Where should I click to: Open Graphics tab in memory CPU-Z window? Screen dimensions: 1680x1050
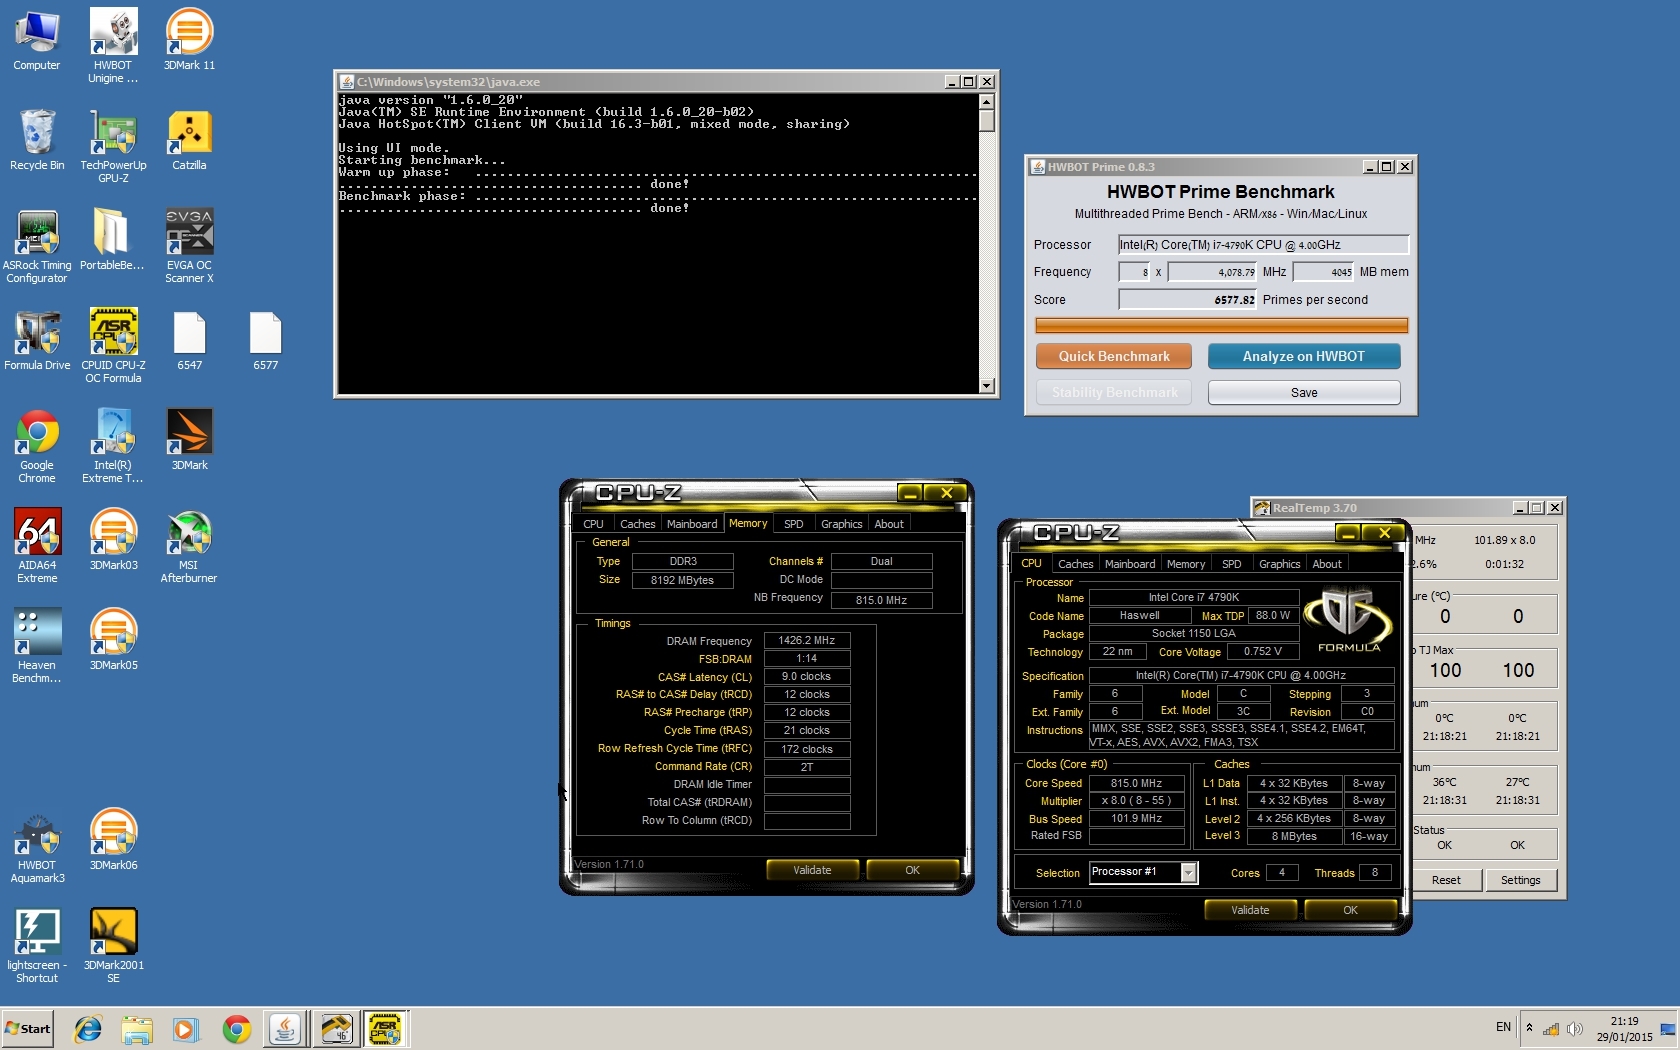point(841,524)
